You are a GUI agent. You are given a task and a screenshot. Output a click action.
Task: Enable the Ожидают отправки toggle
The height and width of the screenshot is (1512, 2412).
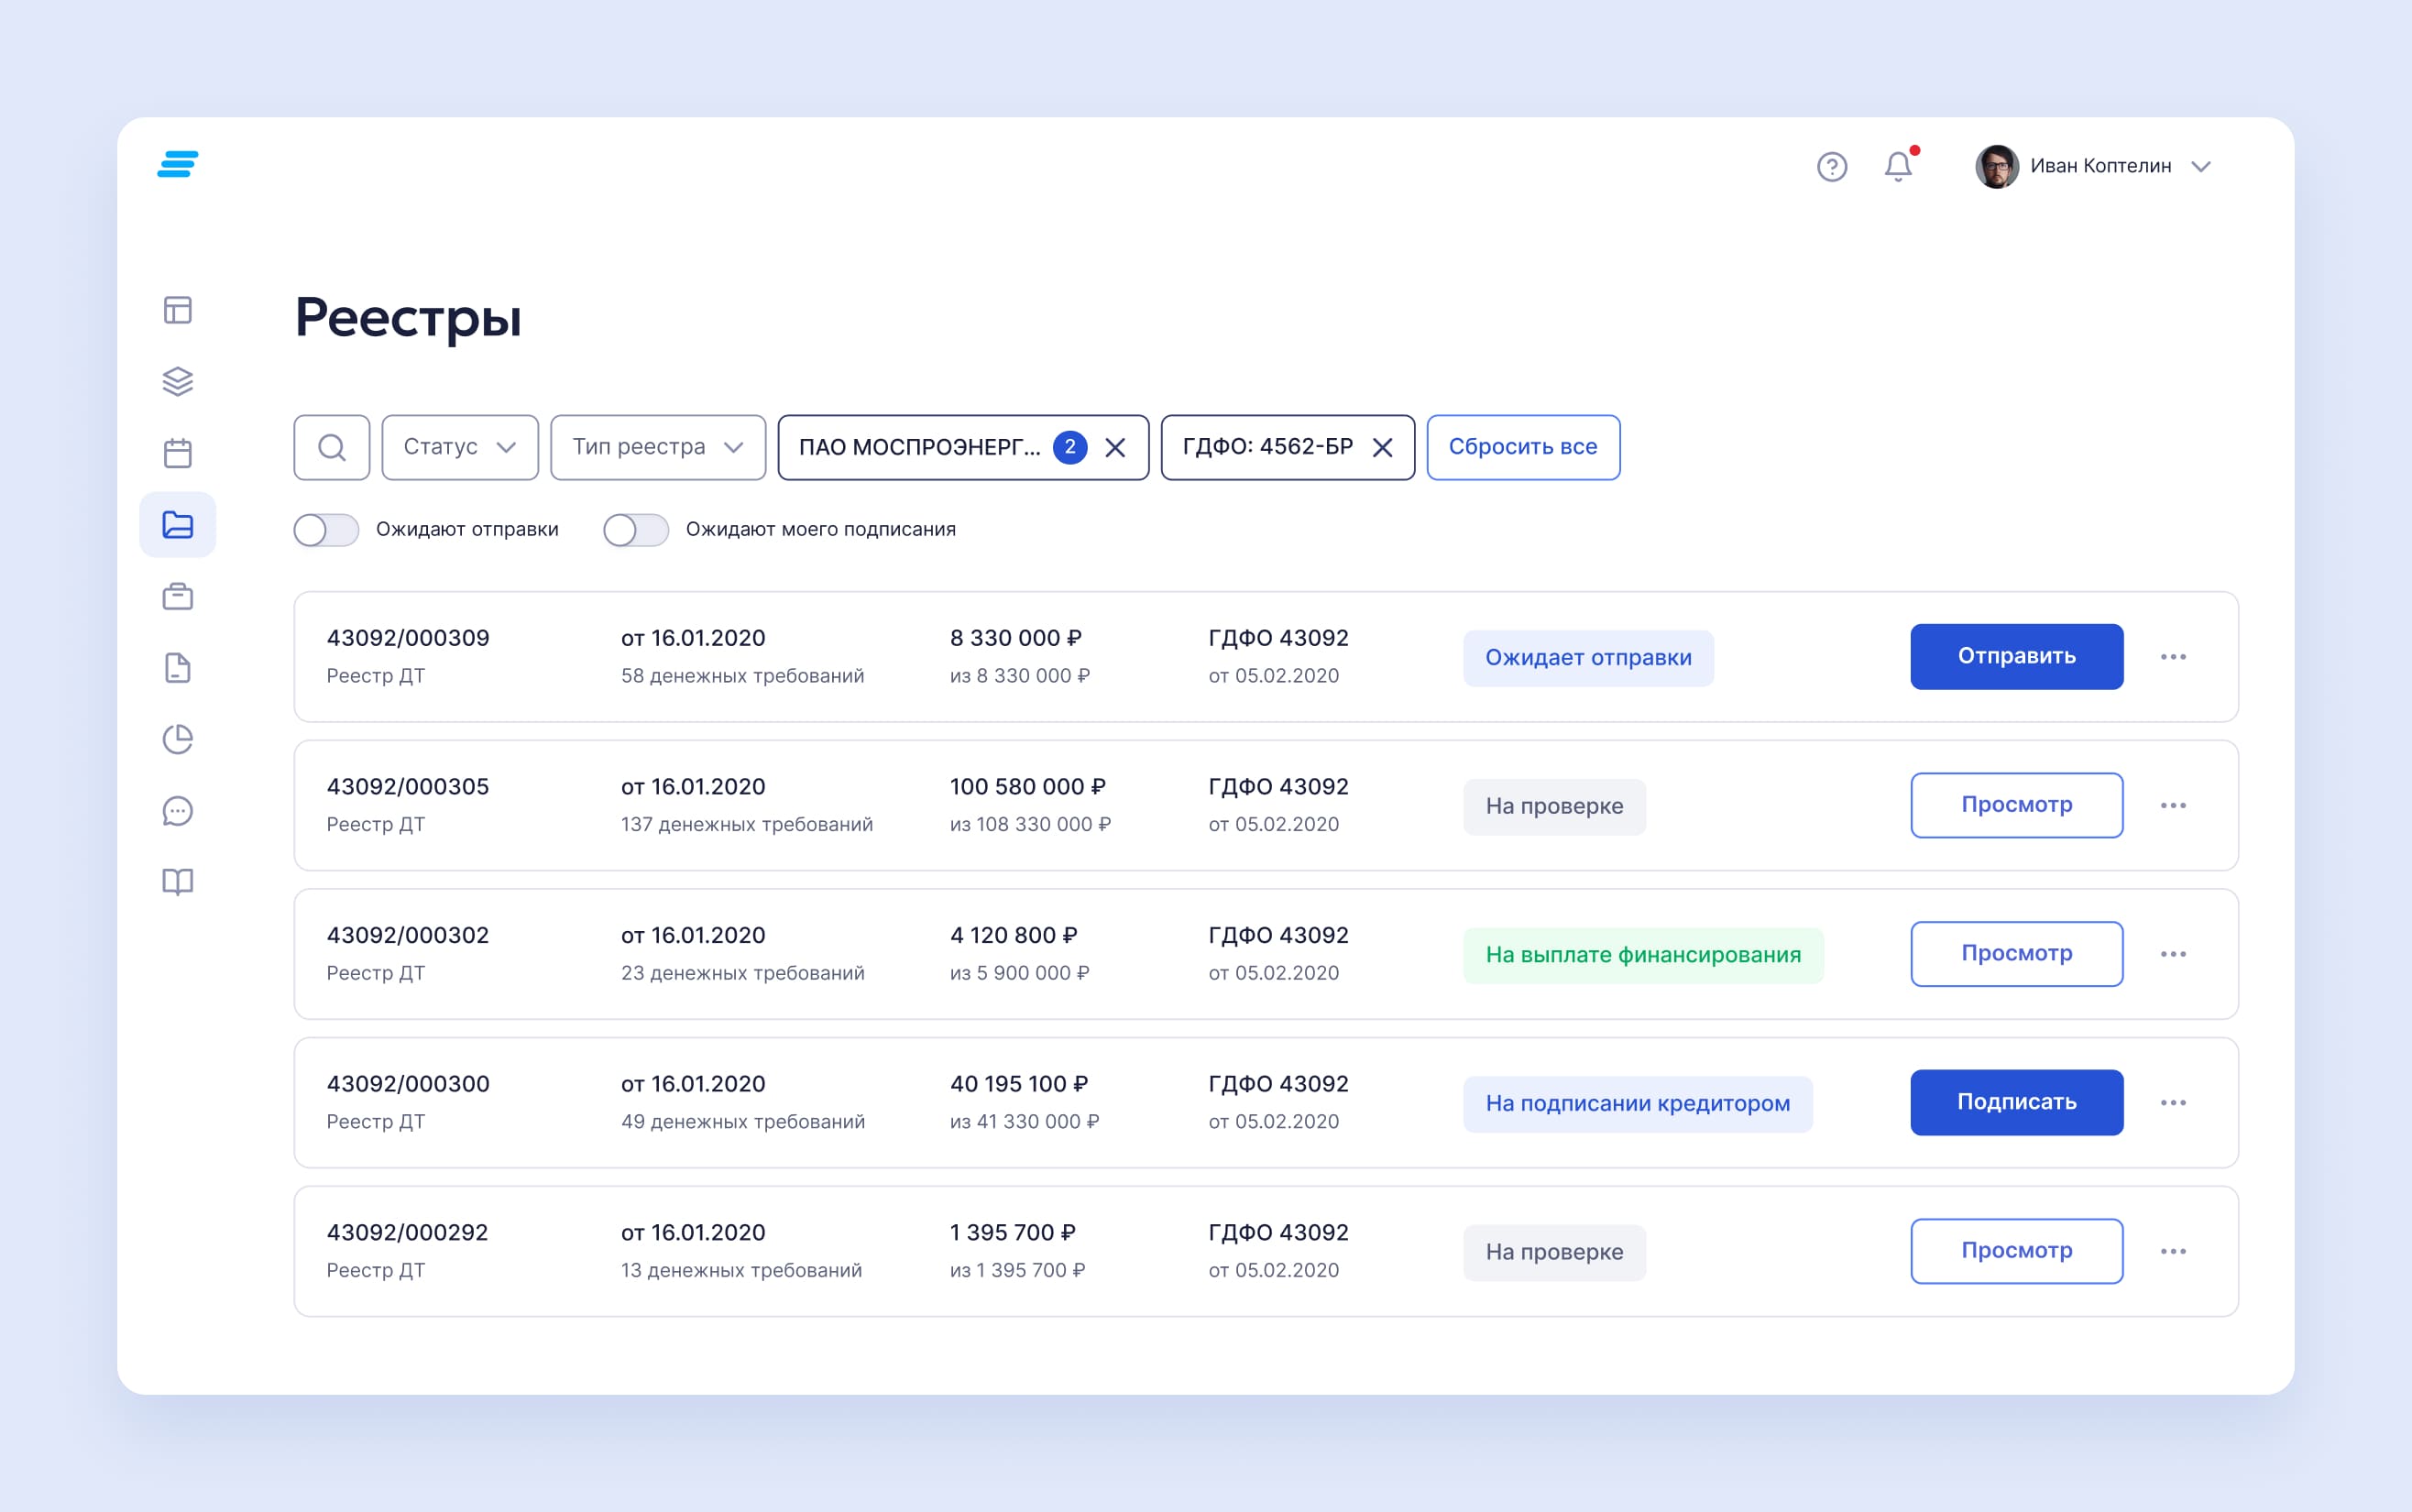click(x=326, y=530)
